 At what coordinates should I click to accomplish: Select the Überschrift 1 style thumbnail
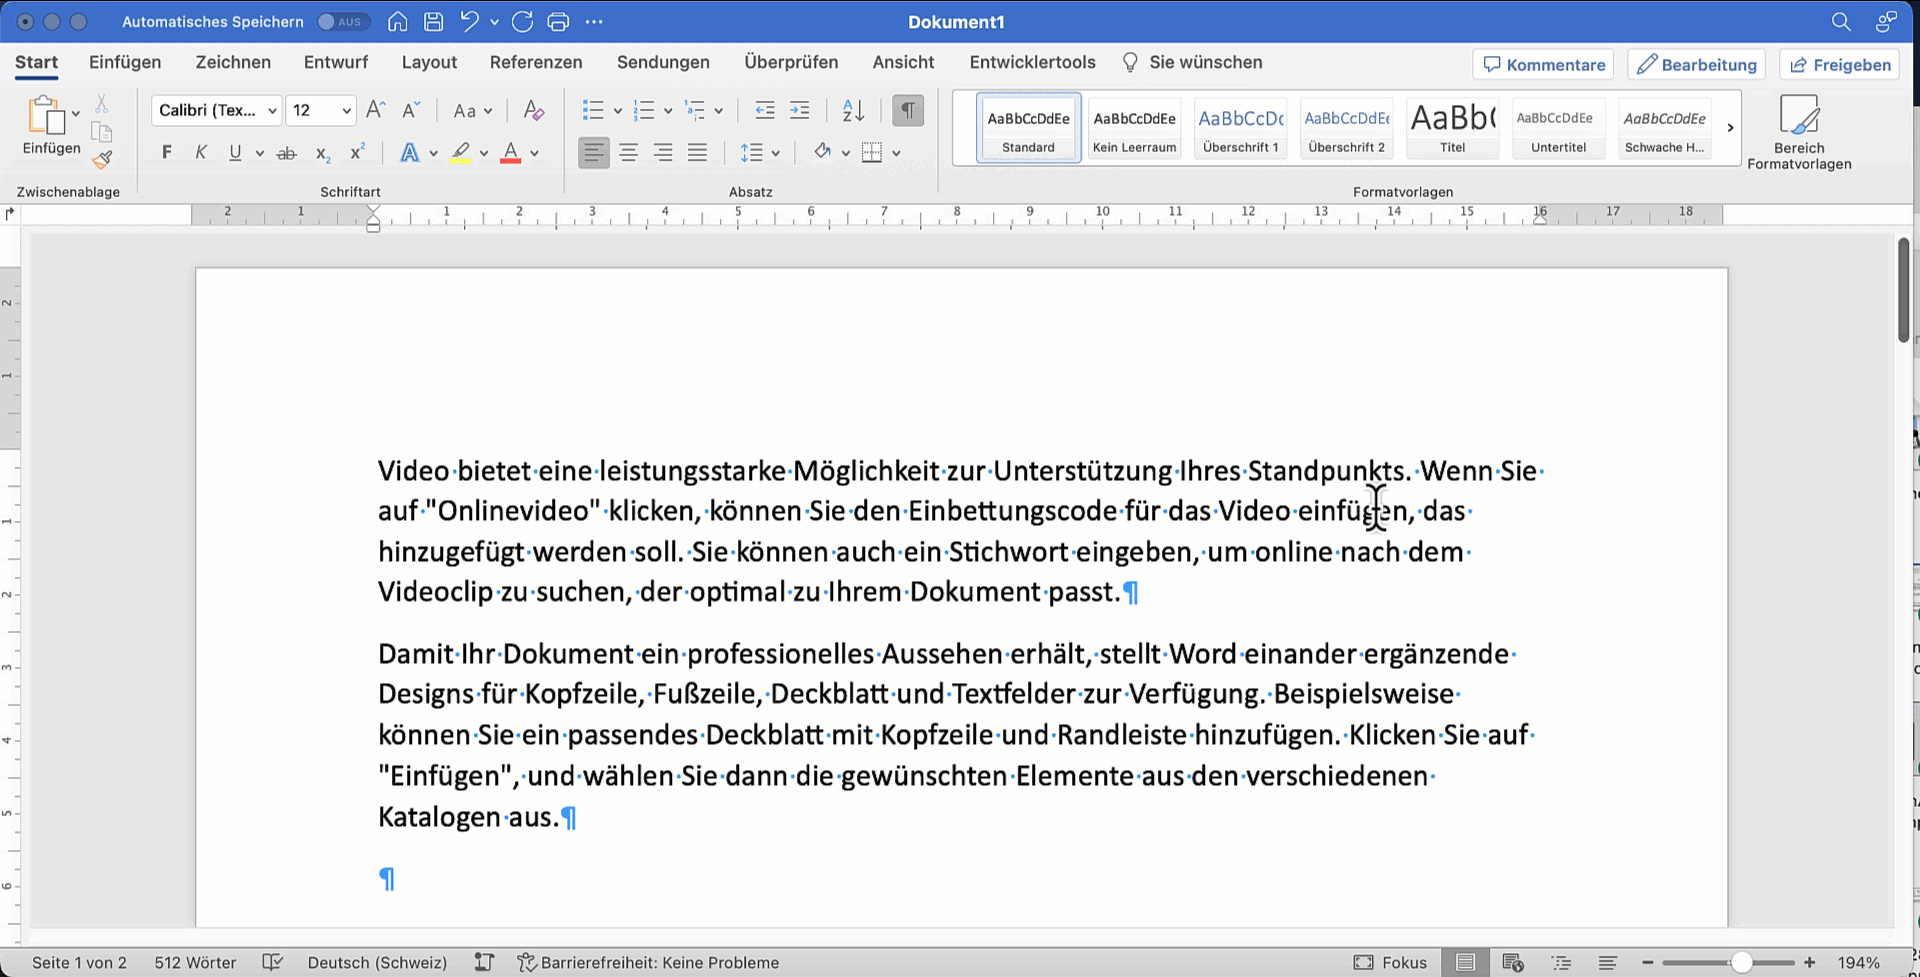coord(1240,128)
